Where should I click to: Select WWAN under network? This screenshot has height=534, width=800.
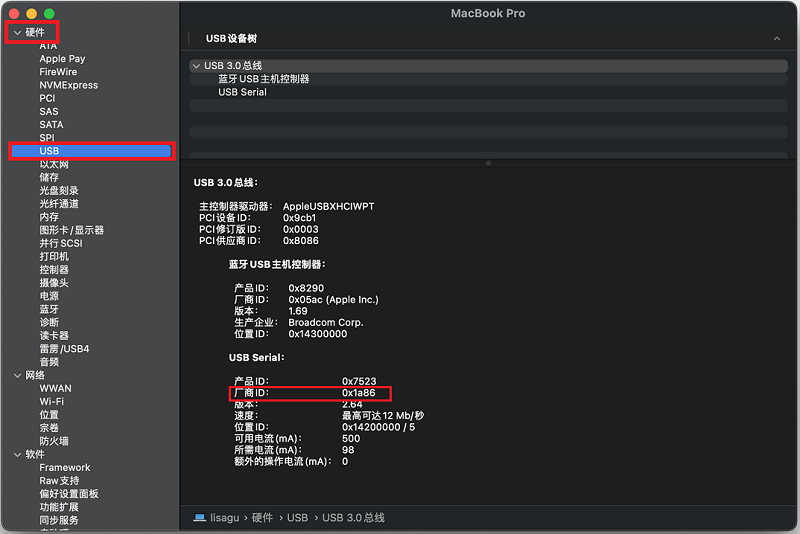(56, 389)
